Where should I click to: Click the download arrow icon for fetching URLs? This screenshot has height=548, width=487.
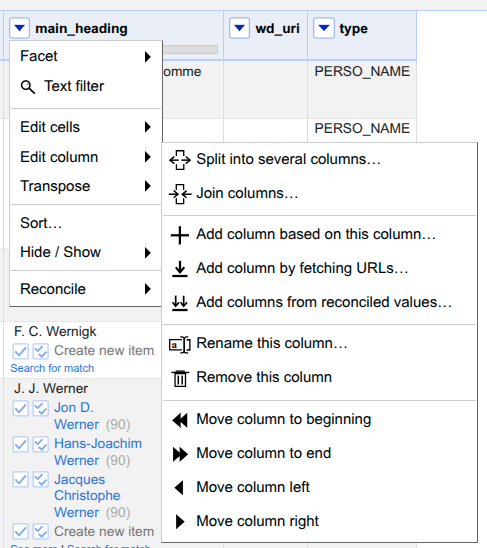click(180, 269)
